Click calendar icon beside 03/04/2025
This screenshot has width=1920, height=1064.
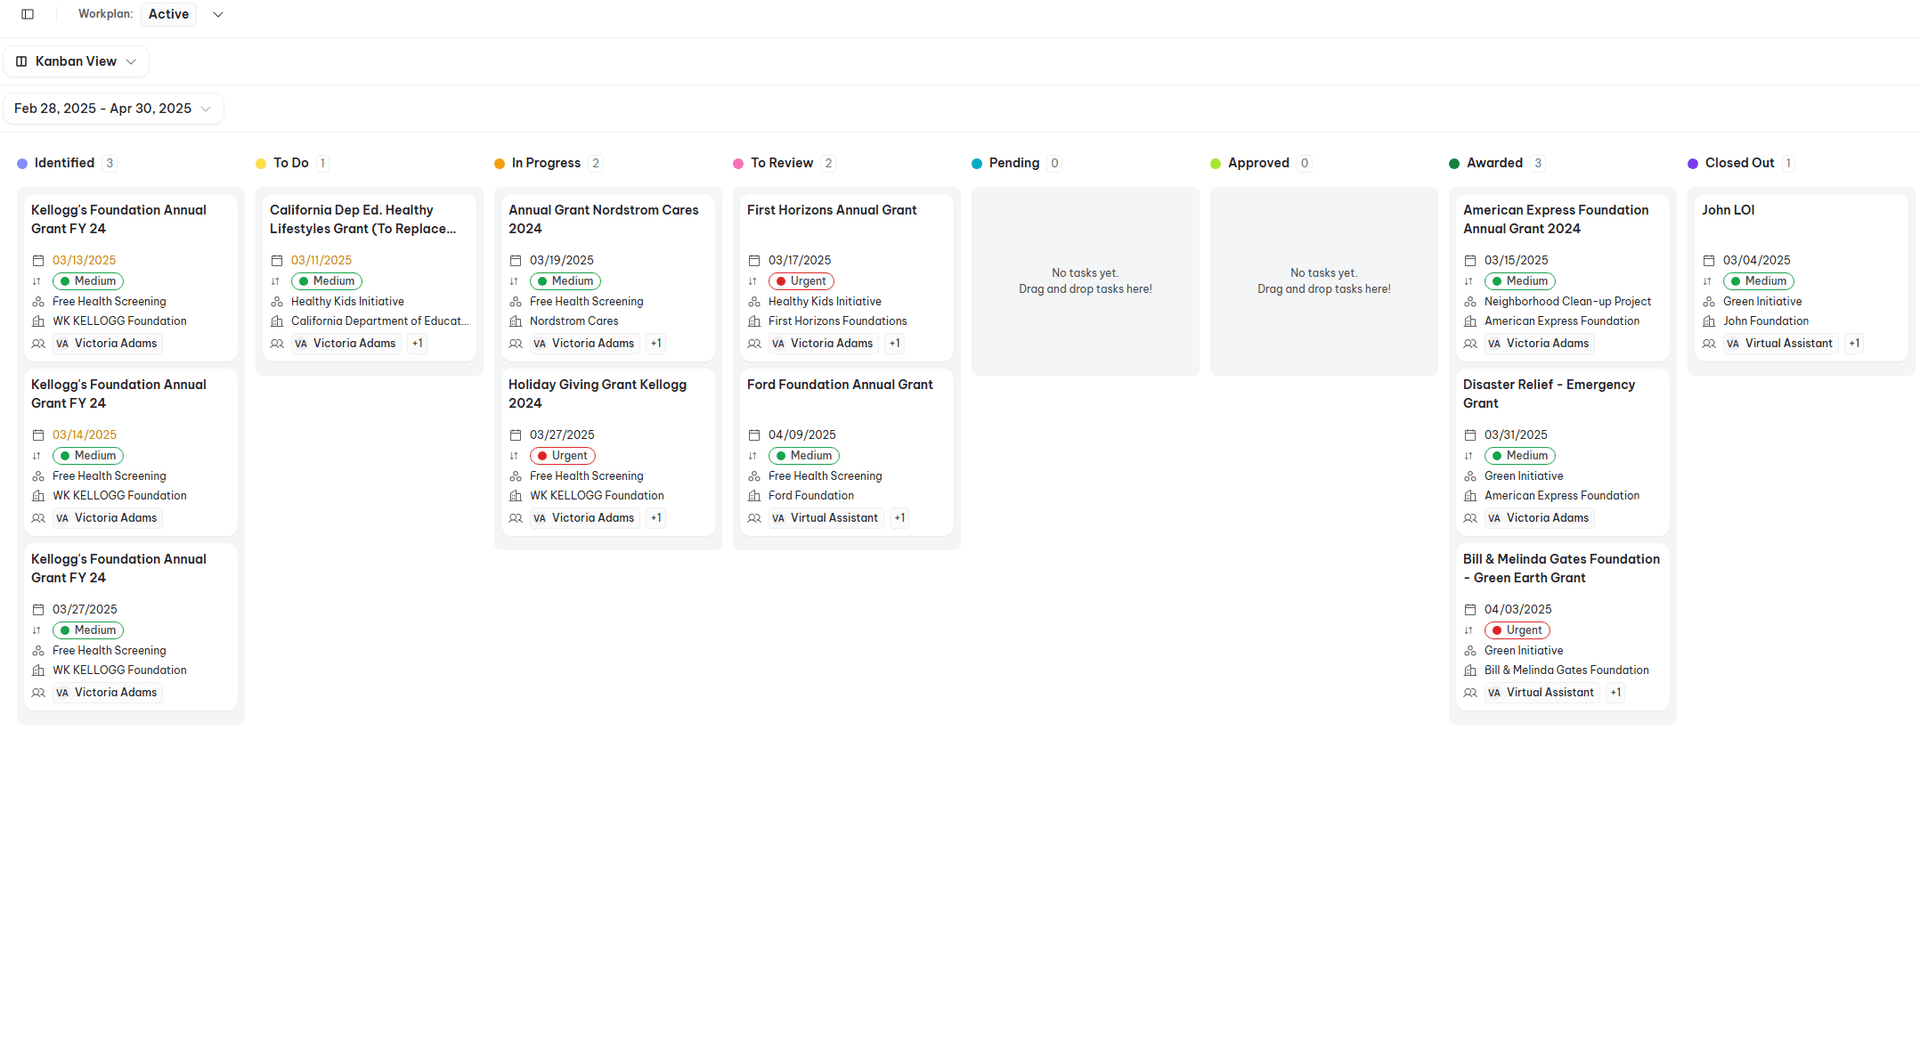(1709, 261)
